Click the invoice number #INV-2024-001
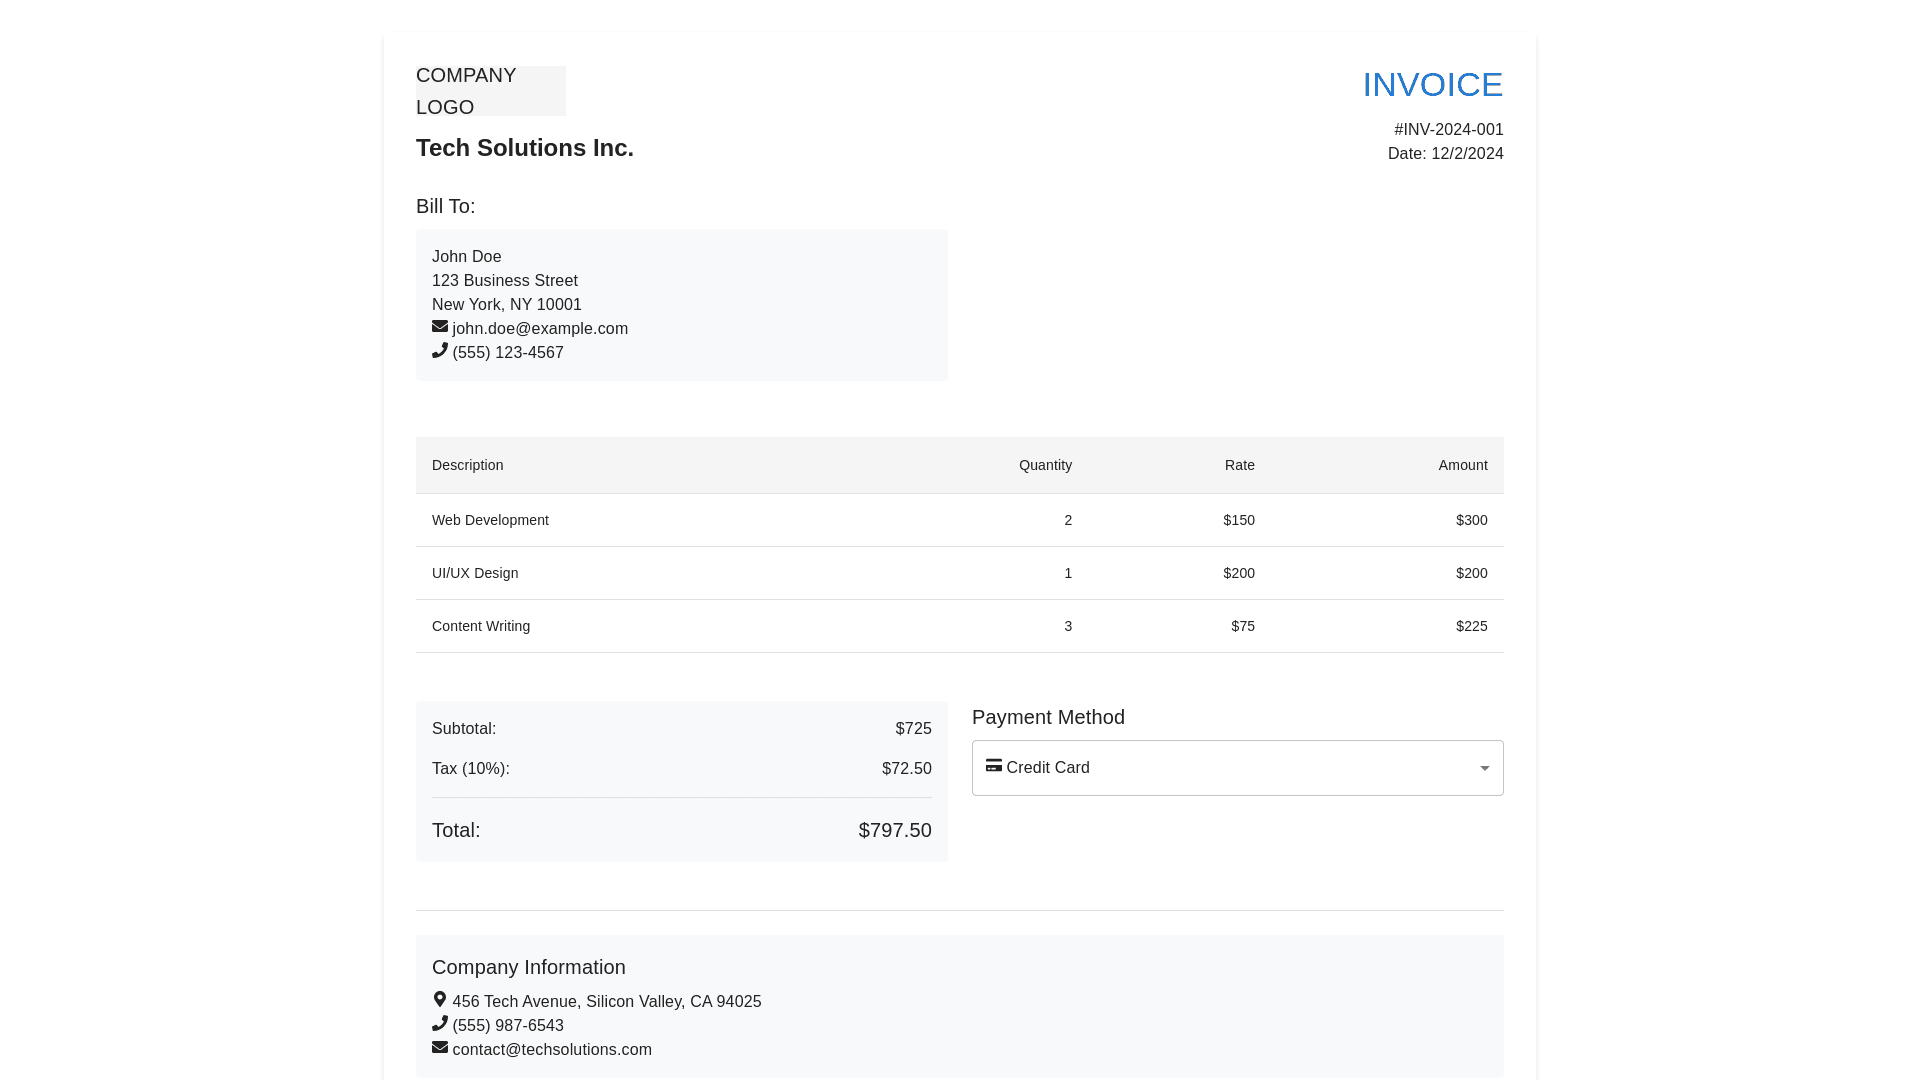Image resolution: width=1920 pixels, height=1080 pixels. pos(1448,130)
